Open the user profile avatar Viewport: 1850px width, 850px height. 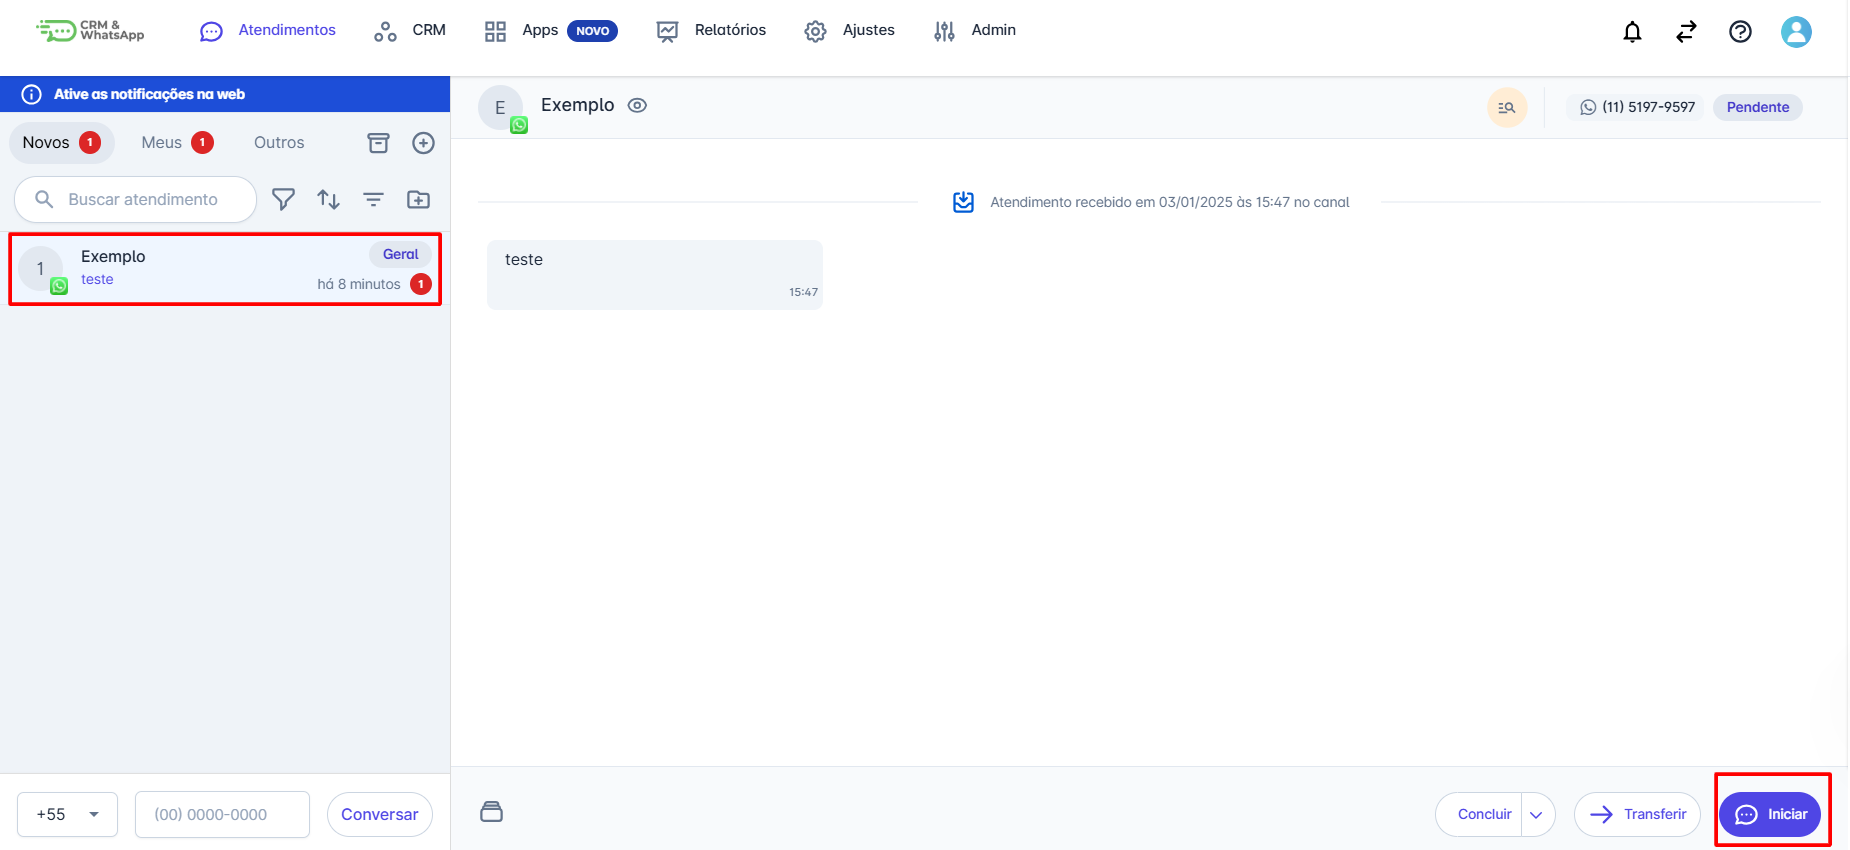pyautogui.click(x=1796, y=32)
